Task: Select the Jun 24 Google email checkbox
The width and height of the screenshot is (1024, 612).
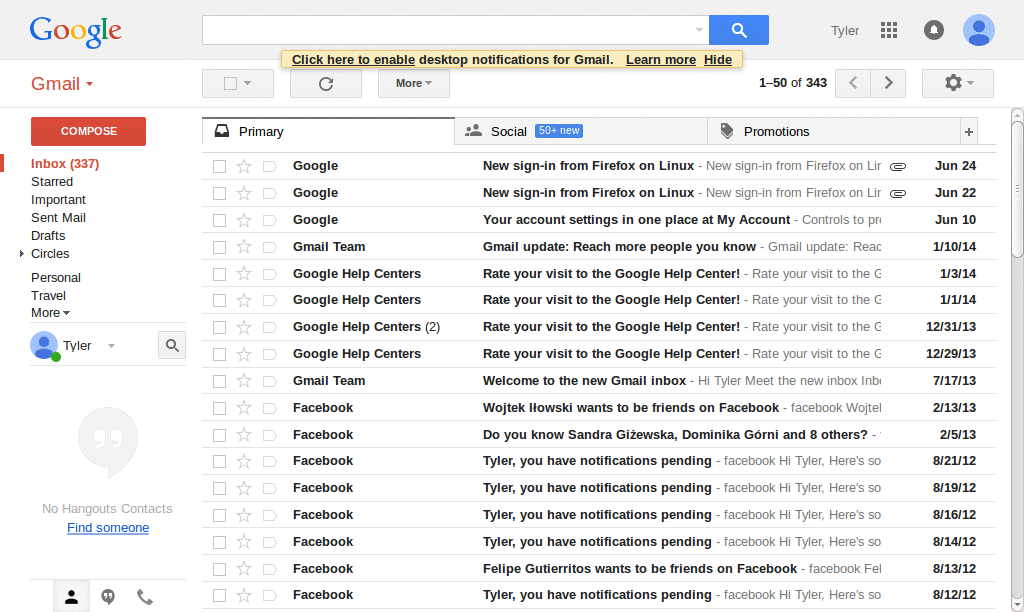Action: click(219, 167)
